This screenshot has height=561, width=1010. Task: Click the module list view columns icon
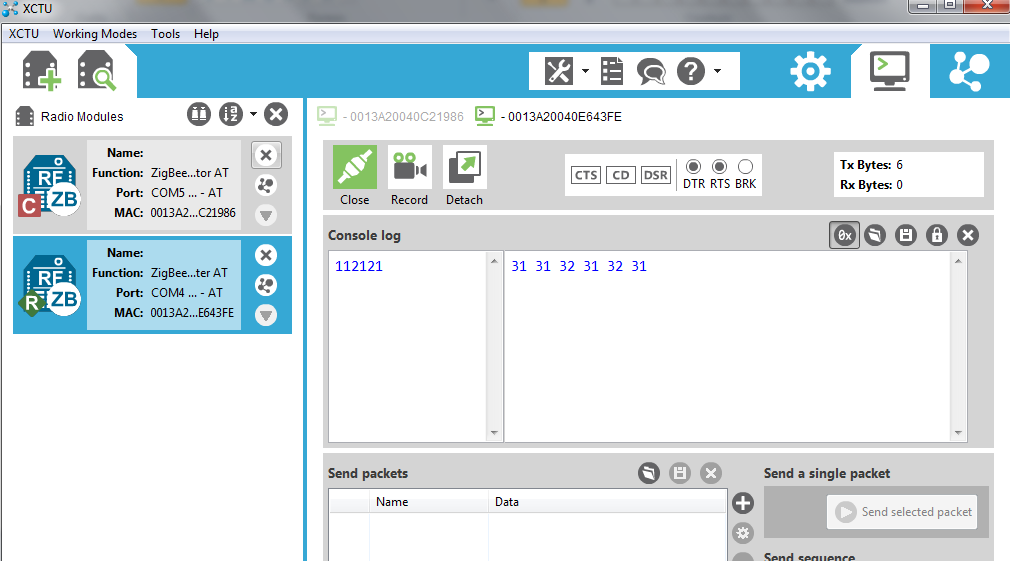199,115
